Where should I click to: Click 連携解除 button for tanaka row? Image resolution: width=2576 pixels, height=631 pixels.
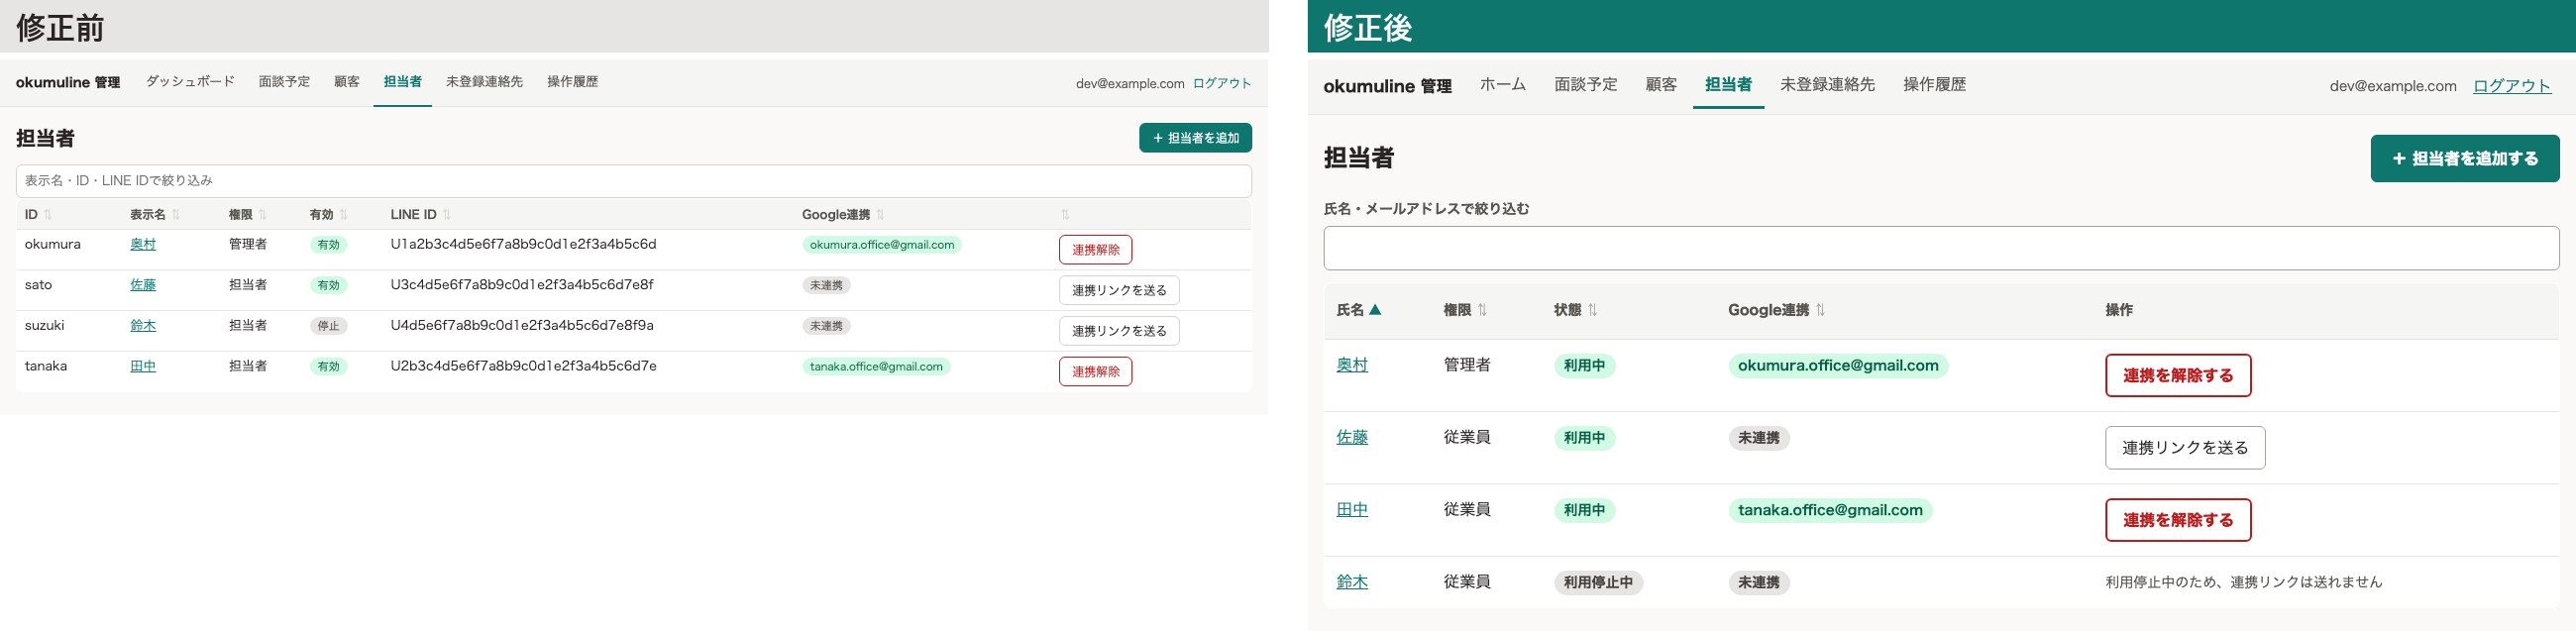[x=1095, y=372]
